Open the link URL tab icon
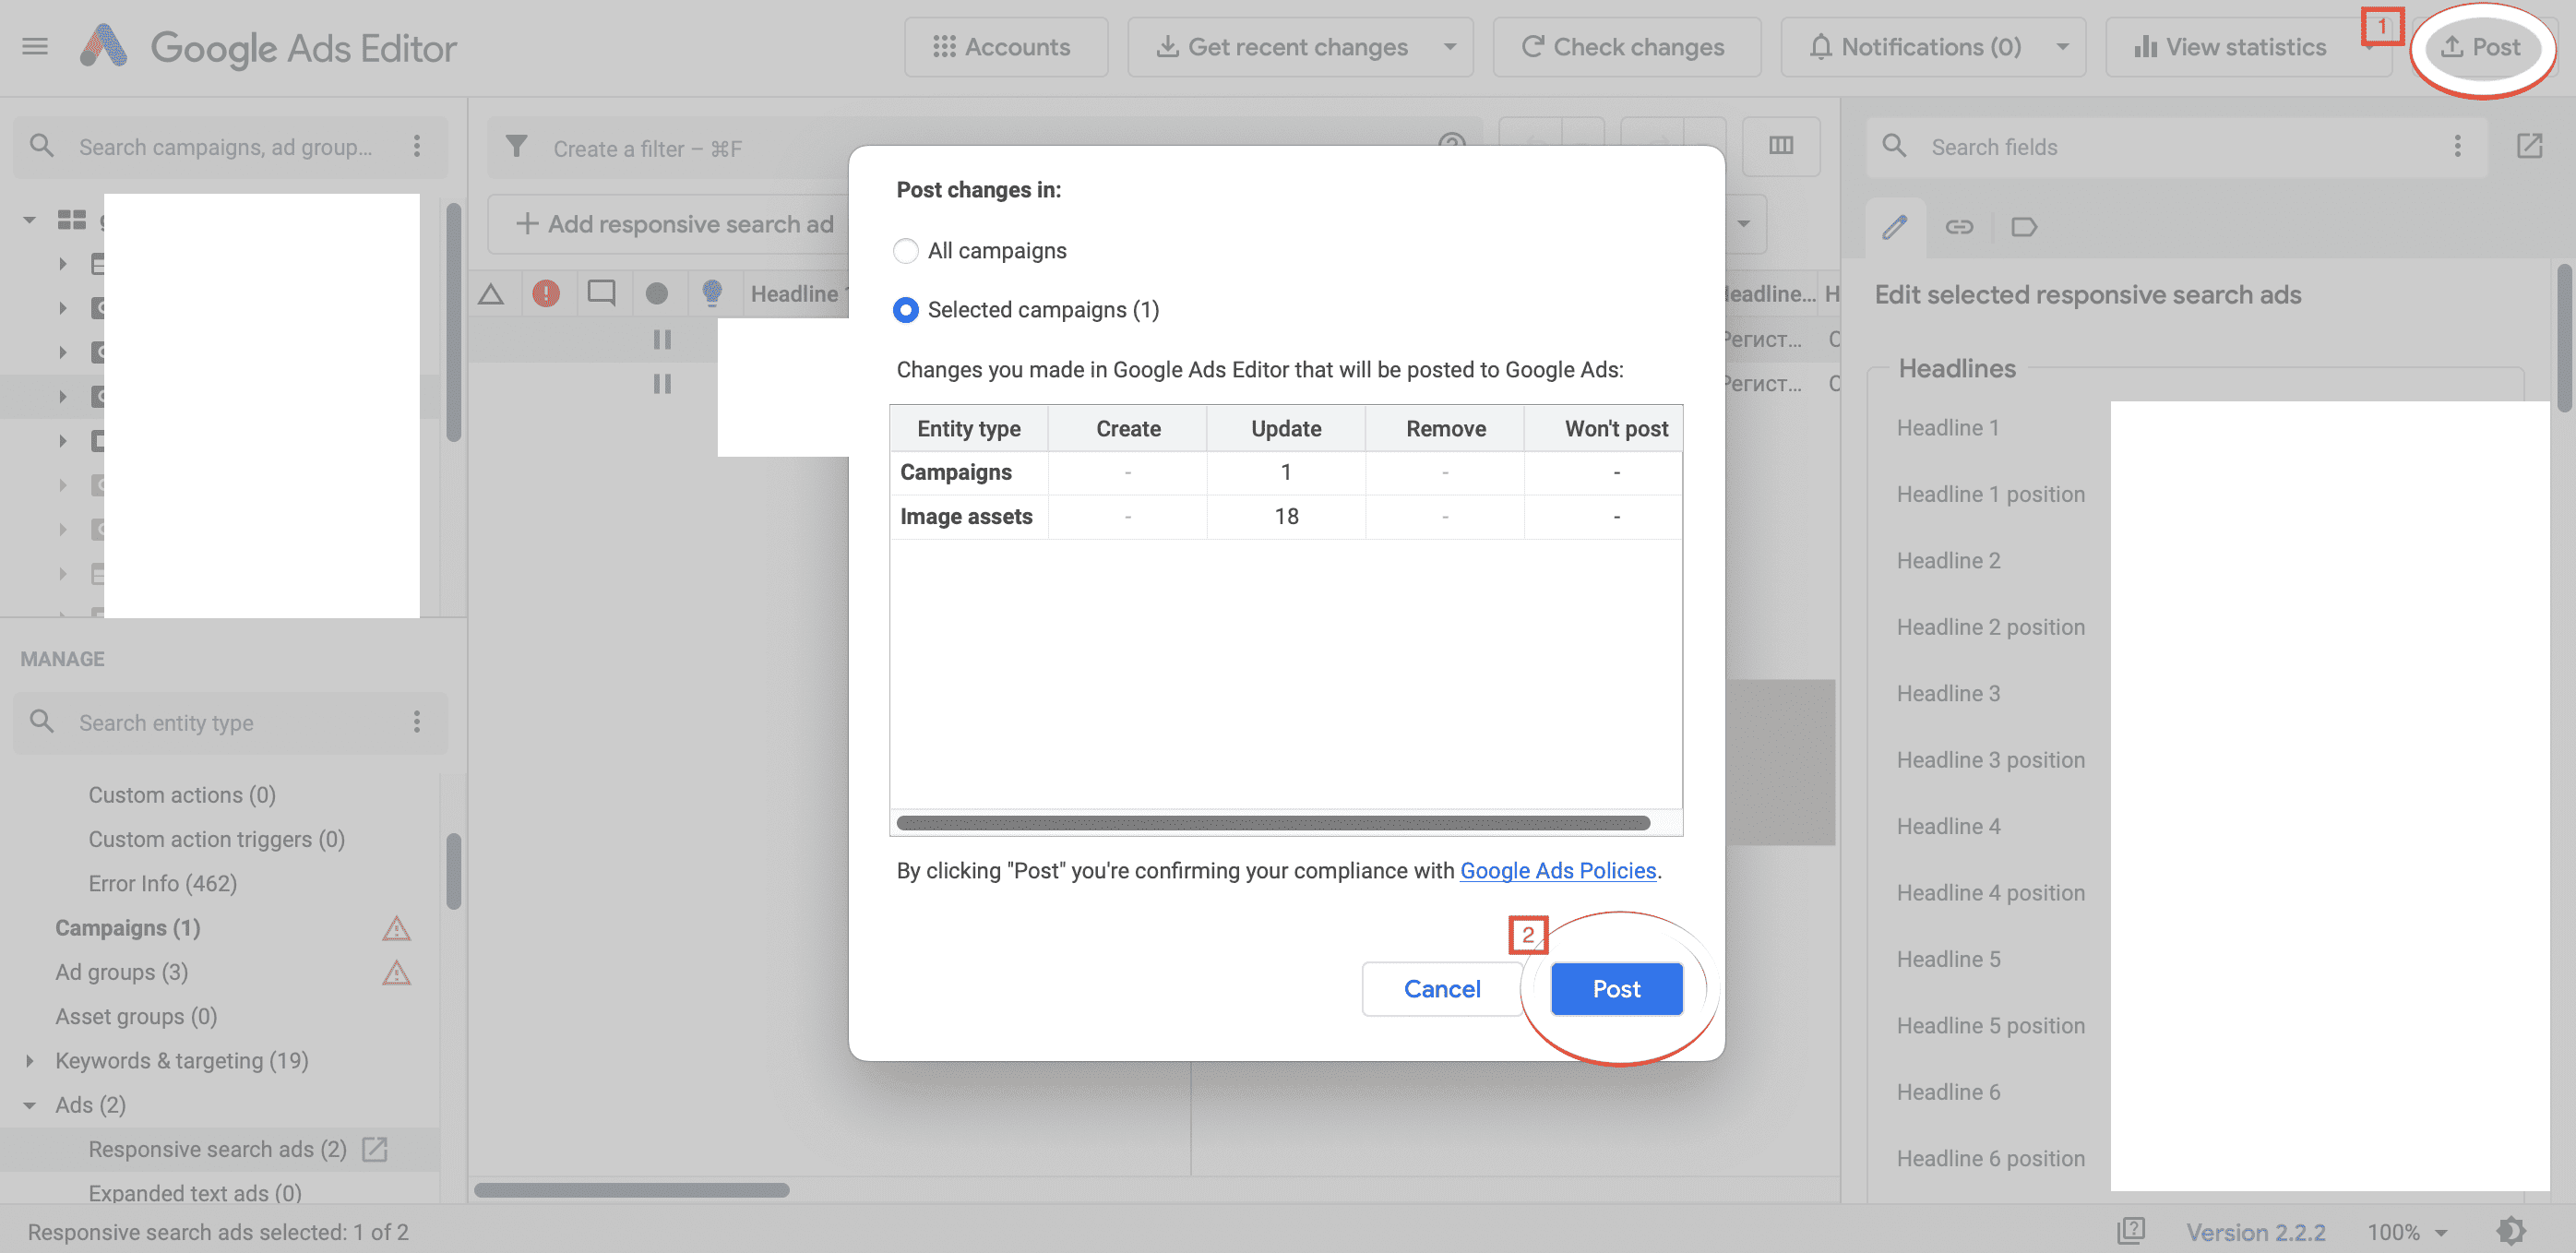 pos(1958,227)
